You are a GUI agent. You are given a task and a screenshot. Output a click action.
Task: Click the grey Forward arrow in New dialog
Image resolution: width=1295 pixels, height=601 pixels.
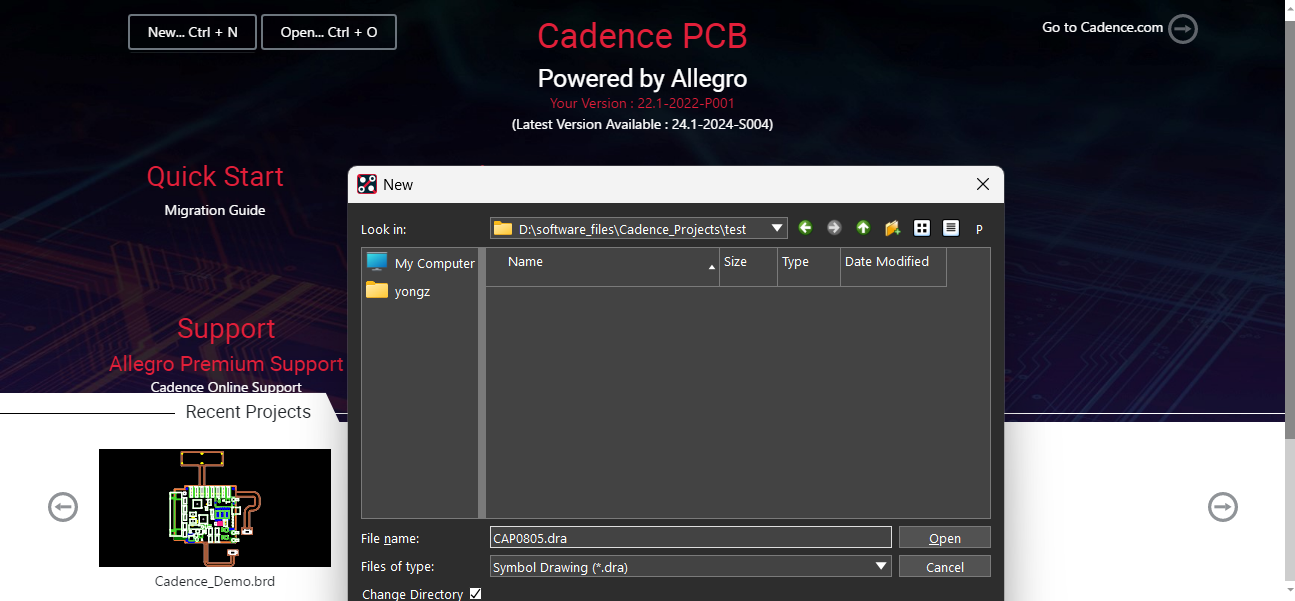click(x=834, y=228)
